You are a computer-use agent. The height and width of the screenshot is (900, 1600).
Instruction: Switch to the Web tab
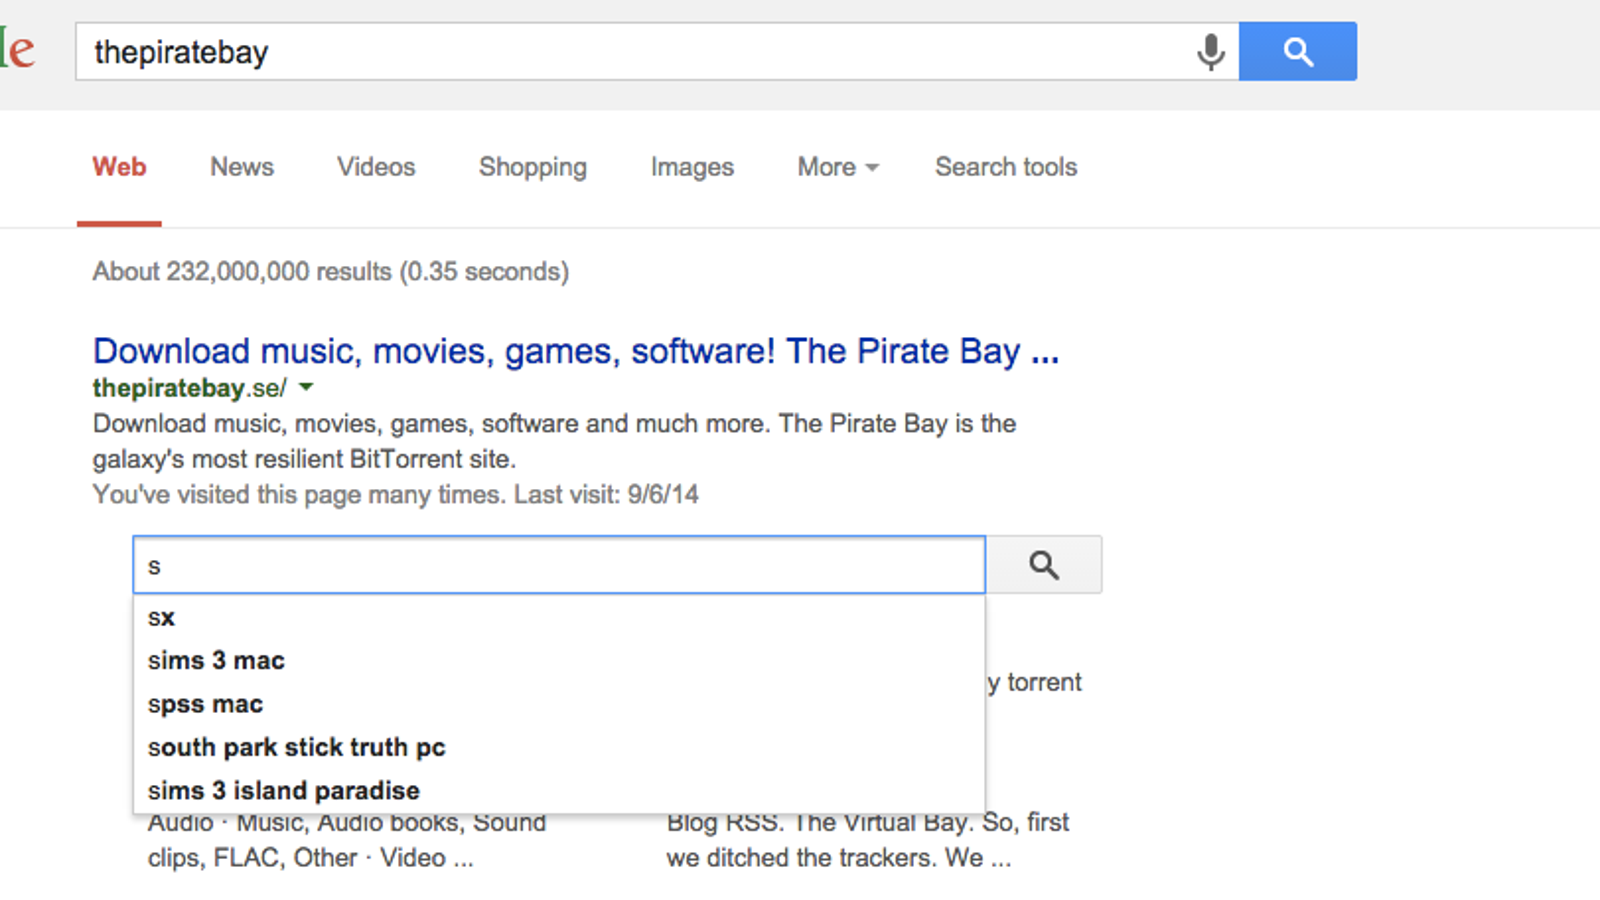[x=119, y=167]
